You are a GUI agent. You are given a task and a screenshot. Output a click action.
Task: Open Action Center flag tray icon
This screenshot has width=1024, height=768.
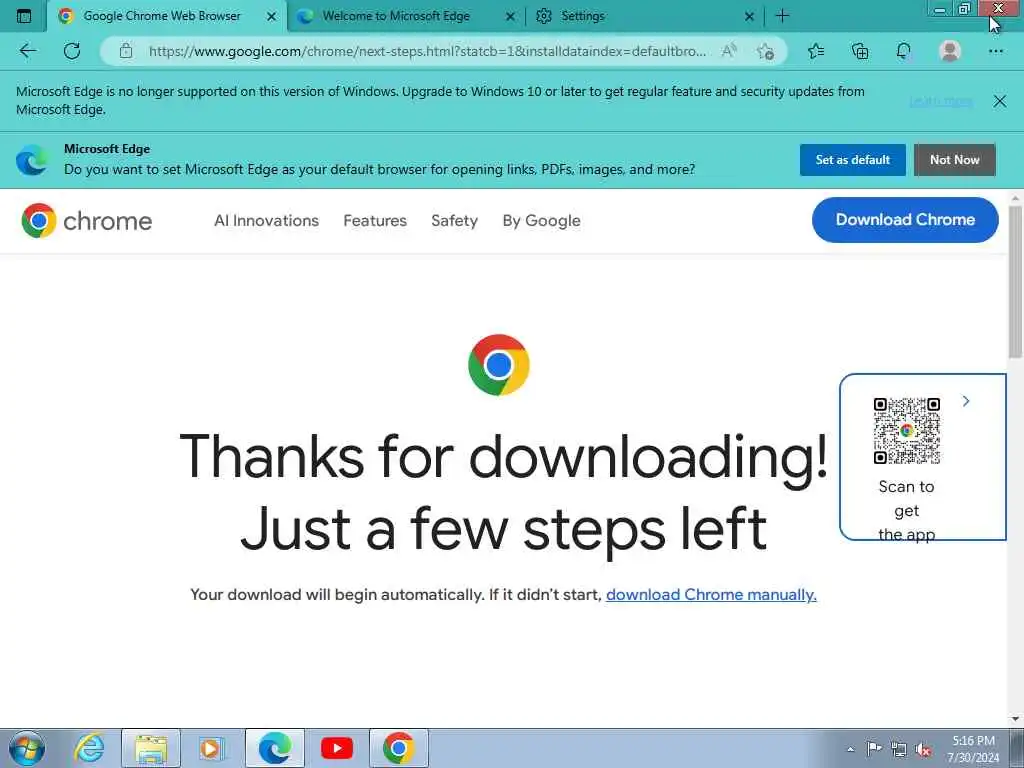tap(874, 748)
